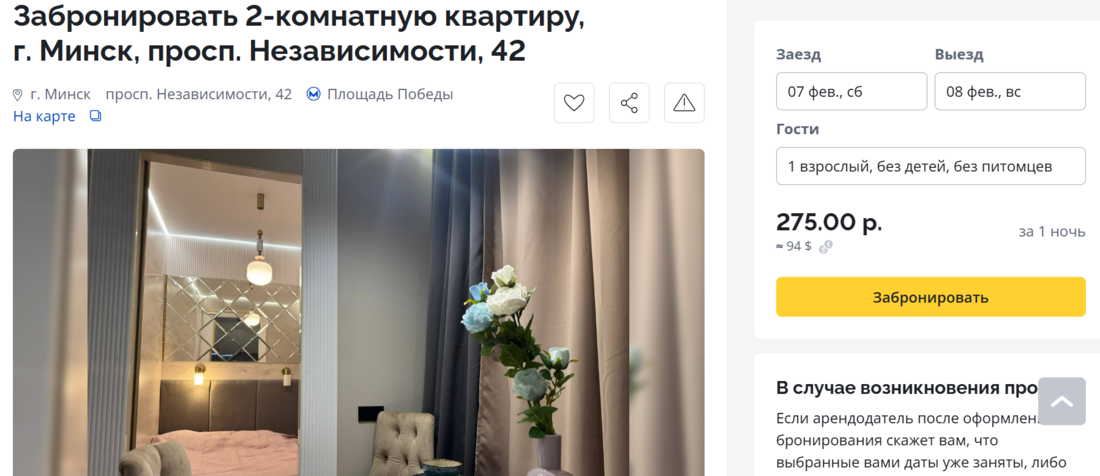
Task: Click the location pin icon near г. Минск
Action: [x=18, y=95]
